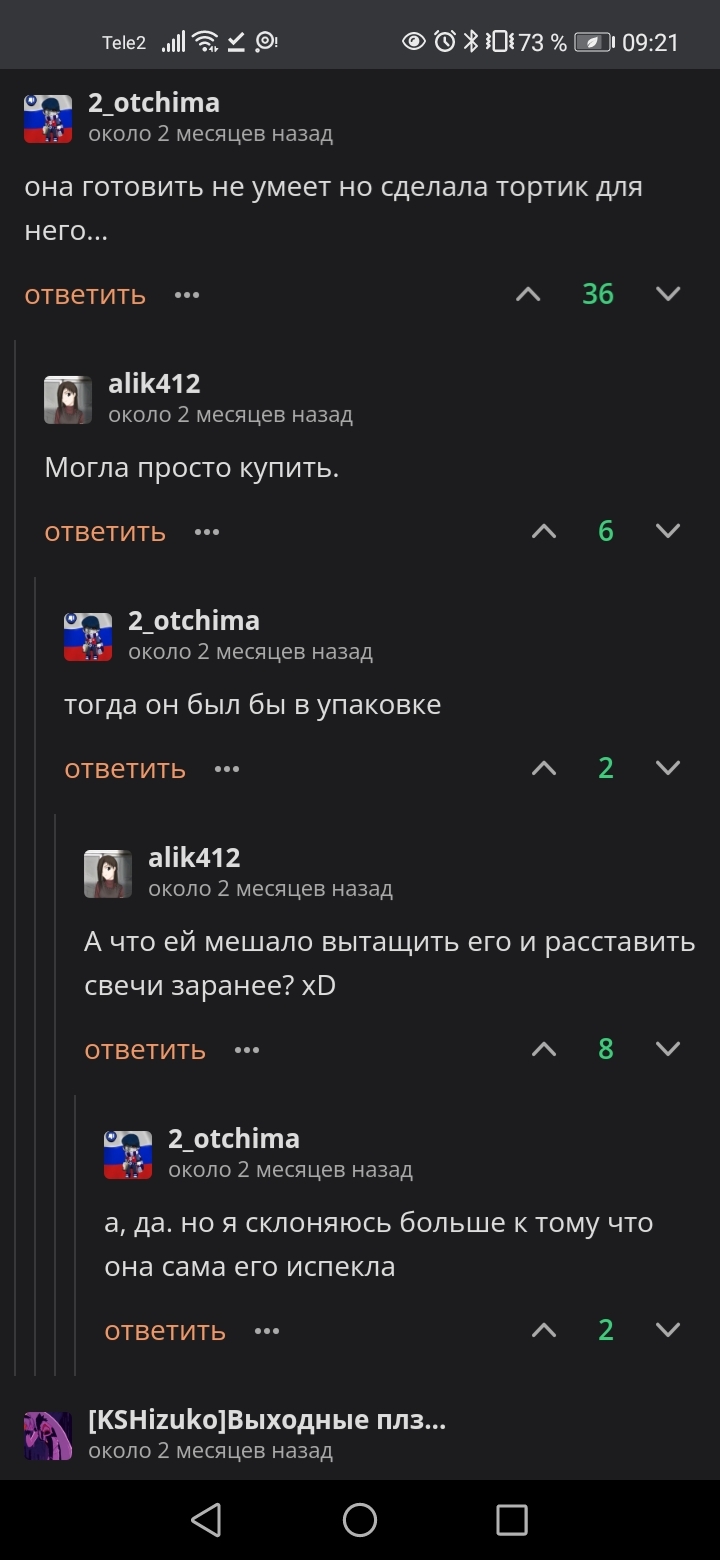Screen dimensions: 720x1560
Task: Tap 2_otchima's flag avatar on the top comment
Action: coord(48,119)
